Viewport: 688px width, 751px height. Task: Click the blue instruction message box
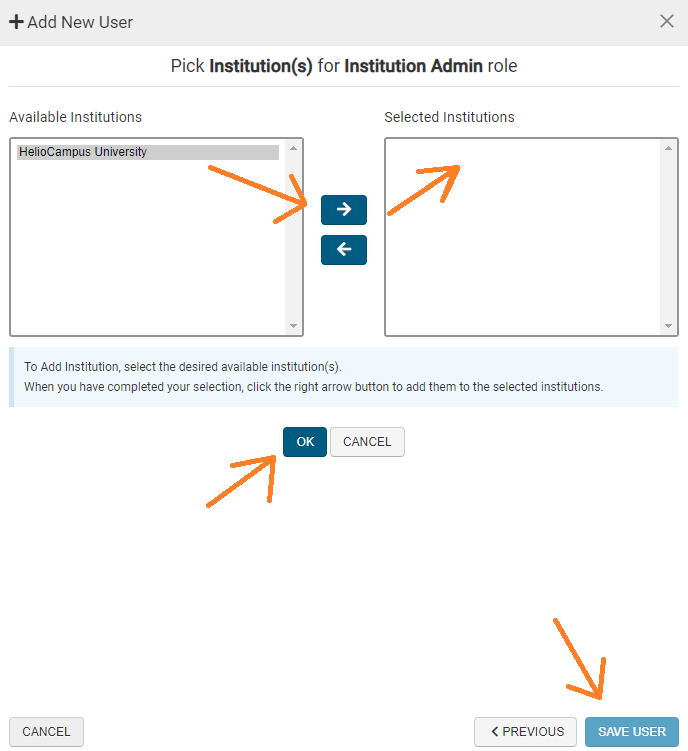click(343, 377)
